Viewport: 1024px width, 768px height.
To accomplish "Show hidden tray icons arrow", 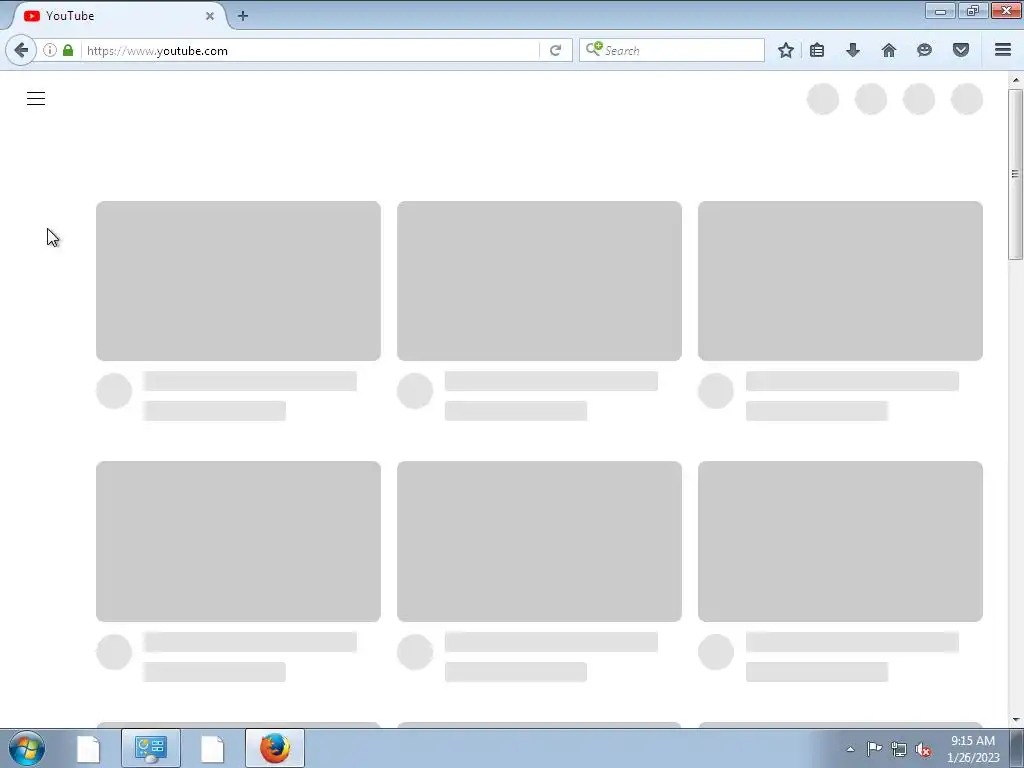I will [x=850, y=749].
